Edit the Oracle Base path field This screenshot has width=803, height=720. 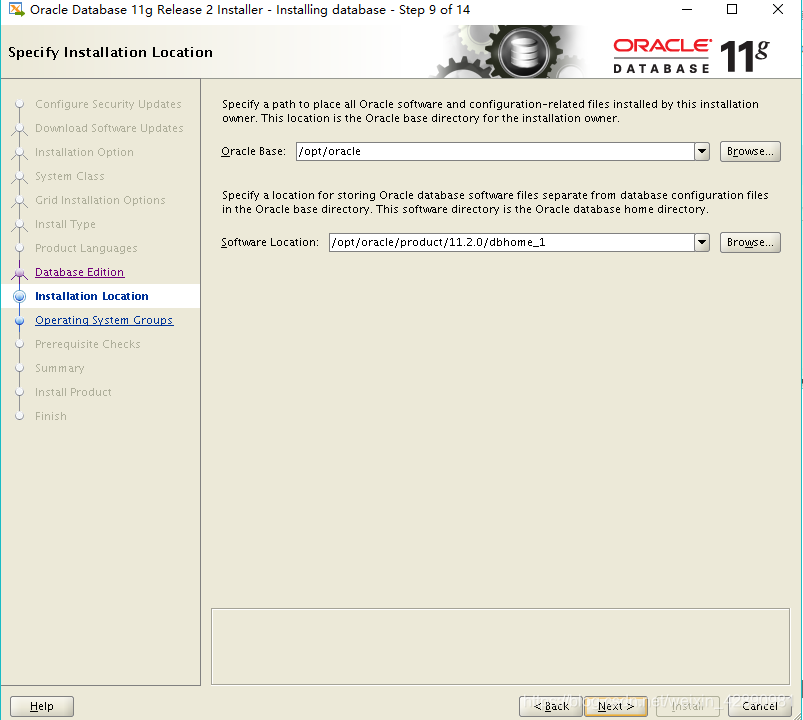click(x=495, y=152)
